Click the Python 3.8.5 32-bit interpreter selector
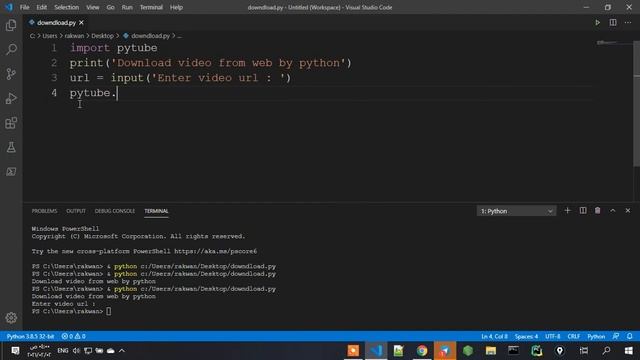Viewport: 640px width, 360px height. 30,336
